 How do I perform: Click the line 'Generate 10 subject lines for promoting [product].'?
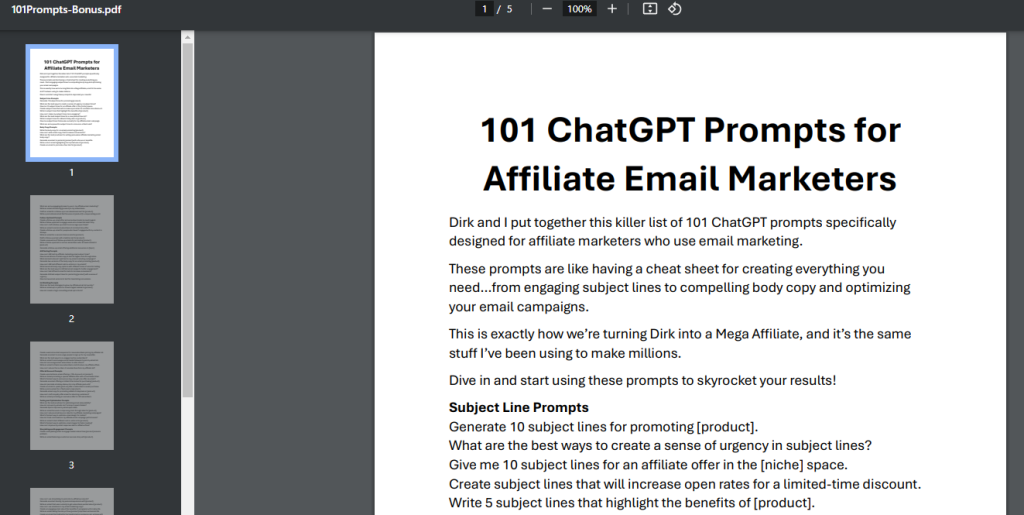pyautogui.click(x=603, y=427)
